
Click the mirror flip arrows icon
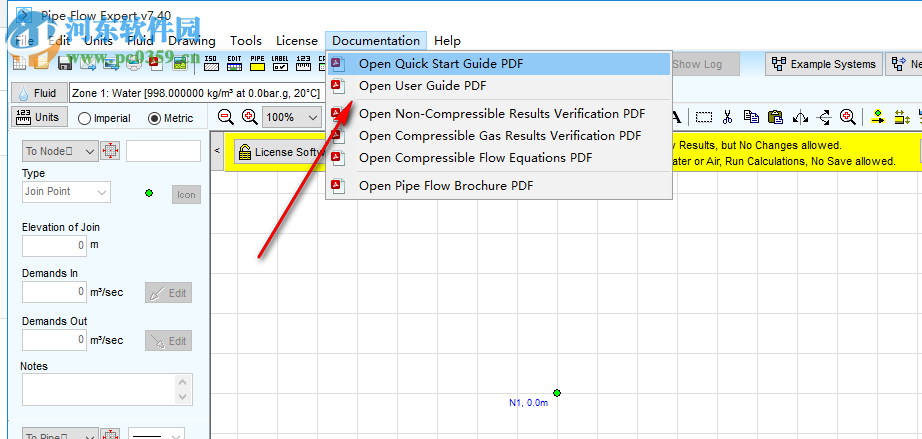(800, 117)
